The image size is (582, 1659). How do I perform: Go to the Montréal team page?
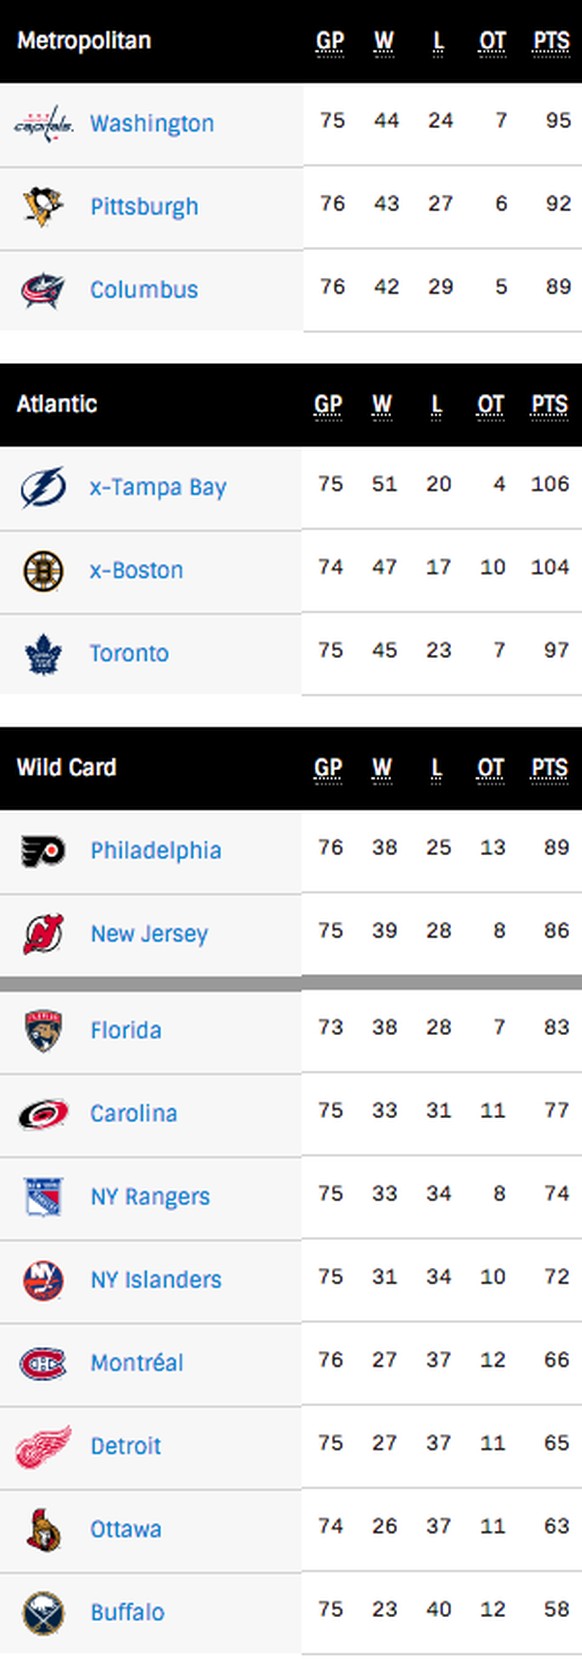point(137,1362)
